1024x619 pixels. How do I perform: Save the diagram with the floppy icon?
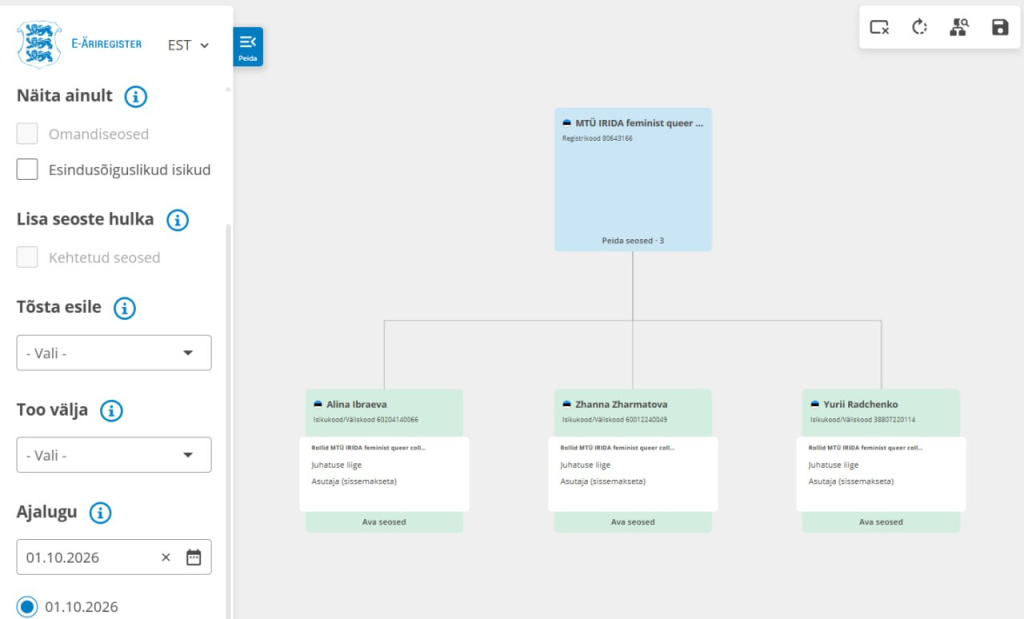(x=1000, y=27)
